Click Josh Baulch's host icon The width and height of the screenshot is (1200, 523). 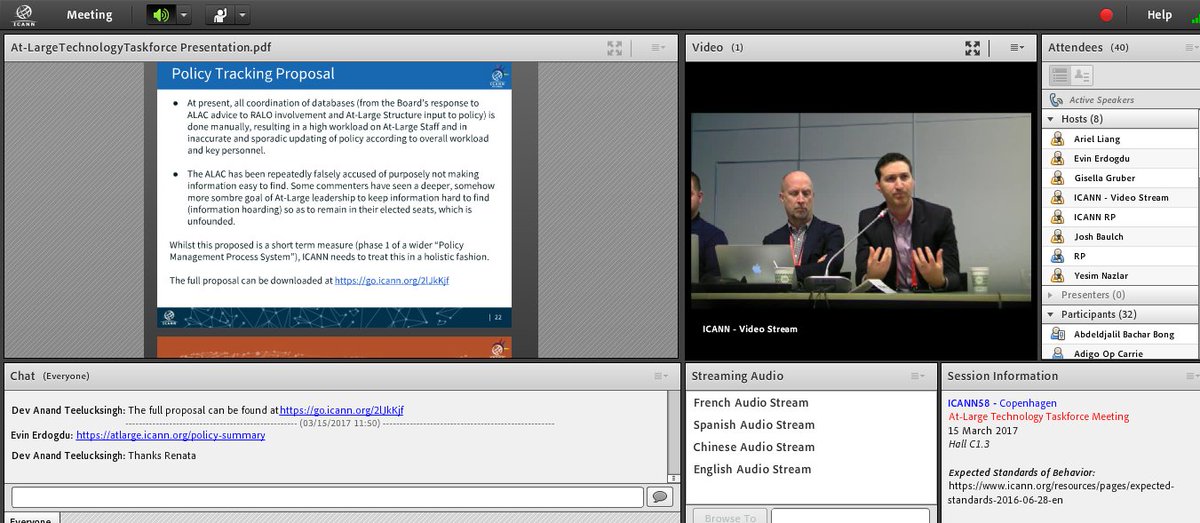(x=1057, y=237)
